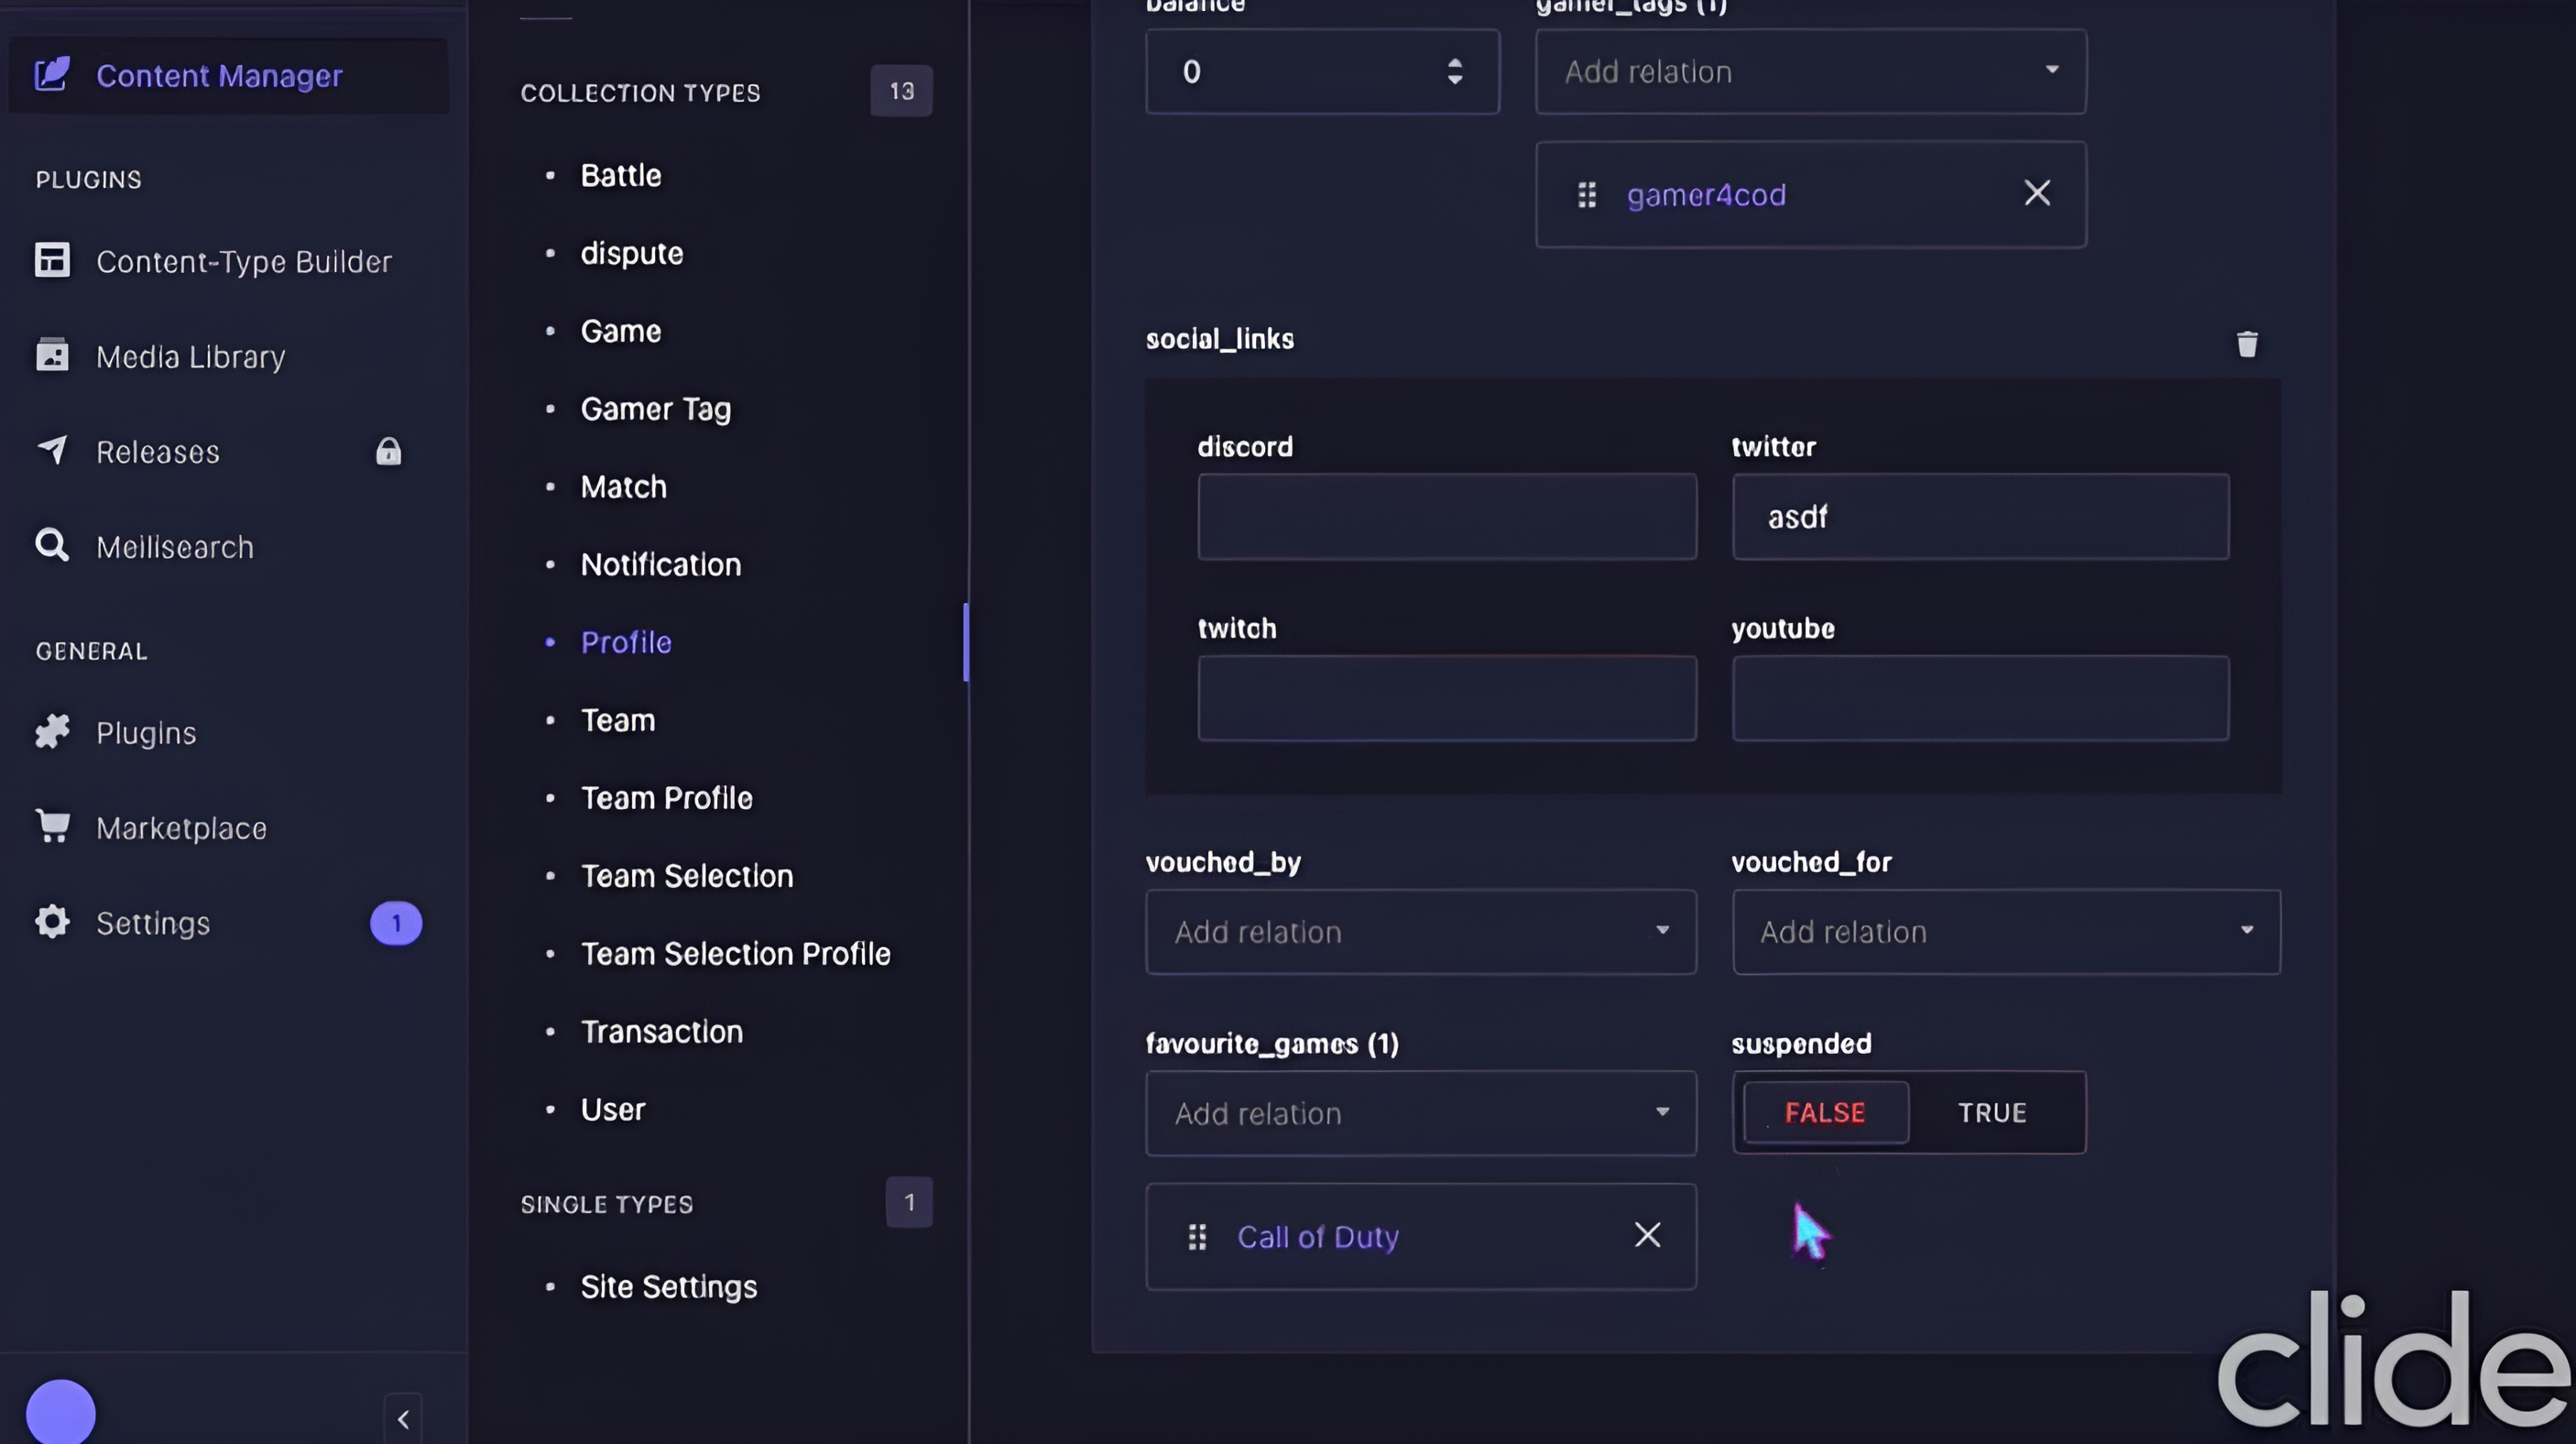
Task: Focus the twitter field containing asdf
Action: tap(1980, 516)
